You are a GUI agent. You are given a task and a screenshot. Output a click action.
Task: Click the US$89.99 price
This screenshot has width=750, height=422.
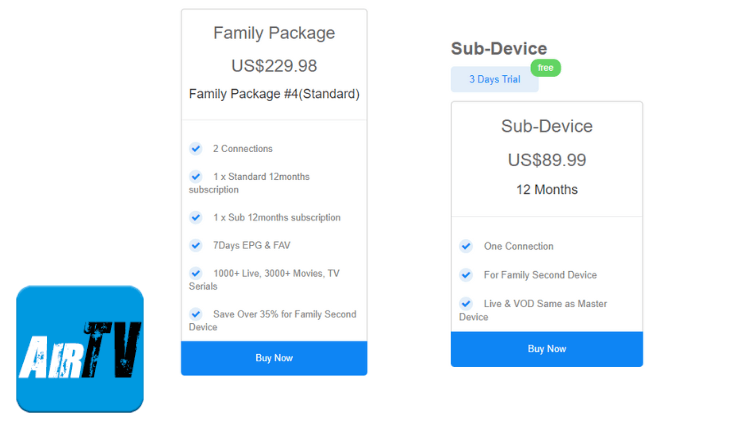click(547, 160)
